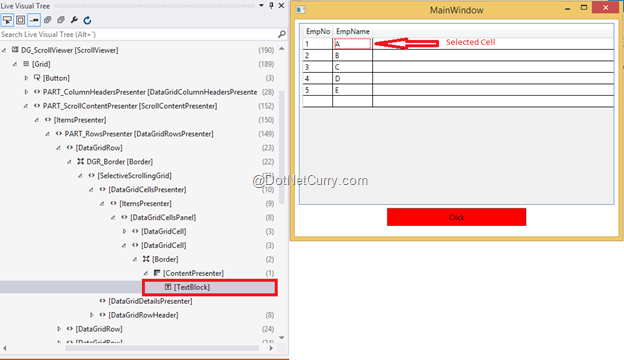Refresh the Live Visual Tree
624x360 pixels.
[x=88, y=20]
